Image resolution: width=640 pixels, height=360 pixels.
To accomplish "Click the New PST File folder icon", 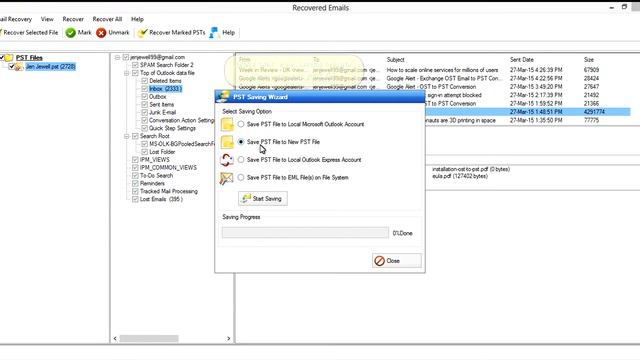I will [x=227, y=142].
